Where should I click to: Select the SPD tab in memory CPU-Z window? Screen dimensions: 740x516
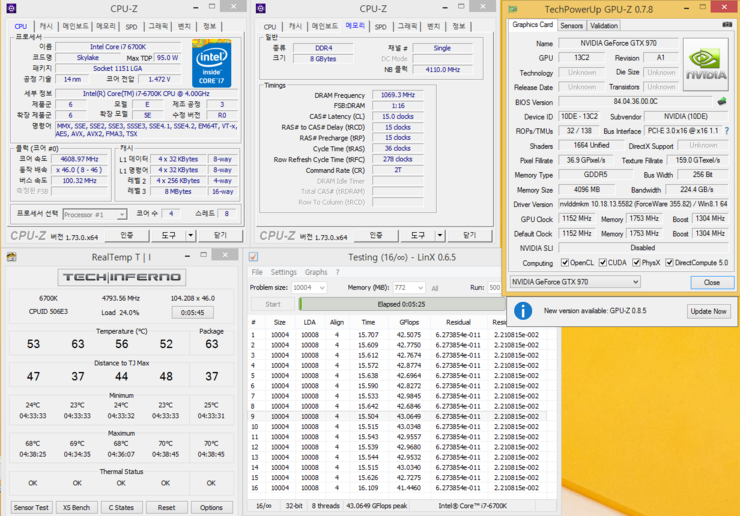380,27
